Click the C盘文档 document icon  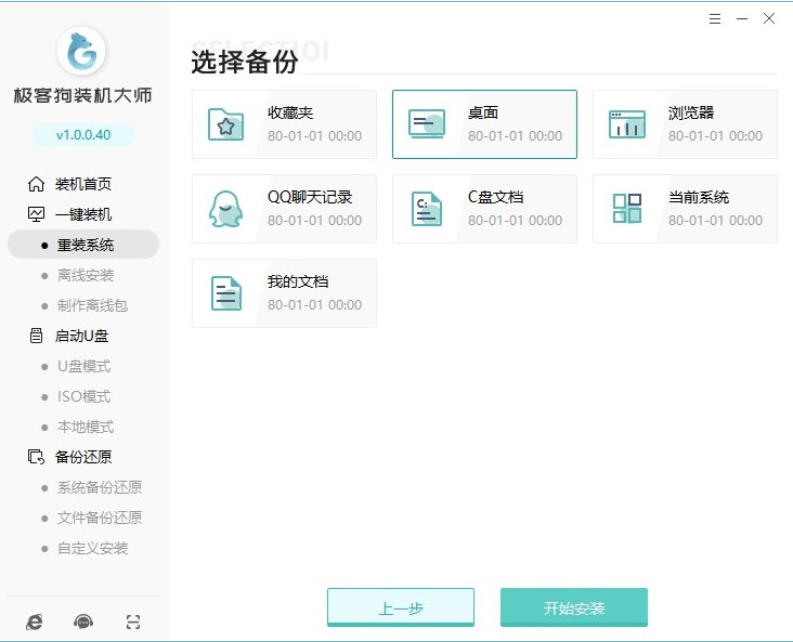(x=427, y=209)
